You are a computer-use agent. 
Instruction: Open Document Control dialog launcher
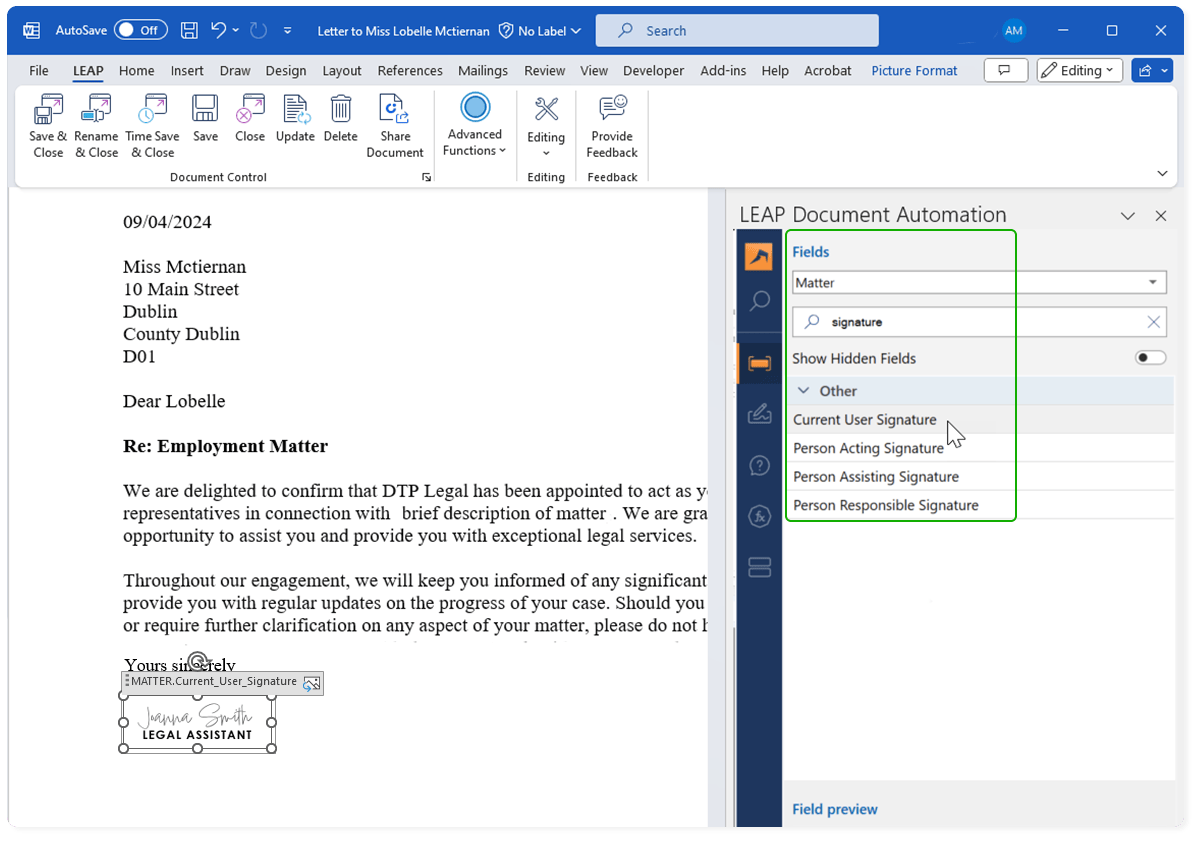pyautogui.click(x=426, y=177)
